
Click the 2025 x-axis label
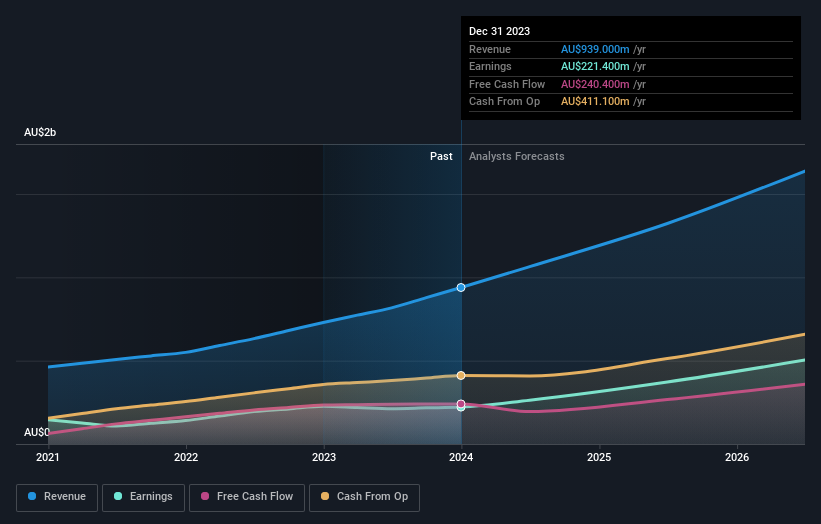[599, 457]
